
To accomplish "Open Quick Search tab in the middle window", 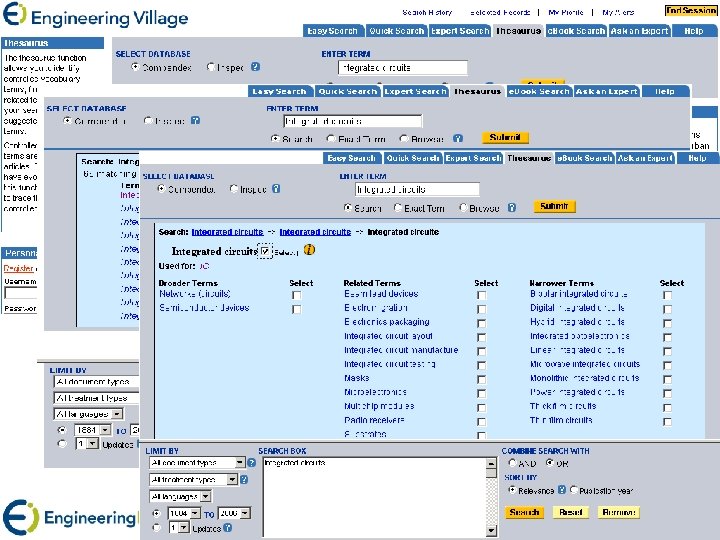I will pos(348,91).
